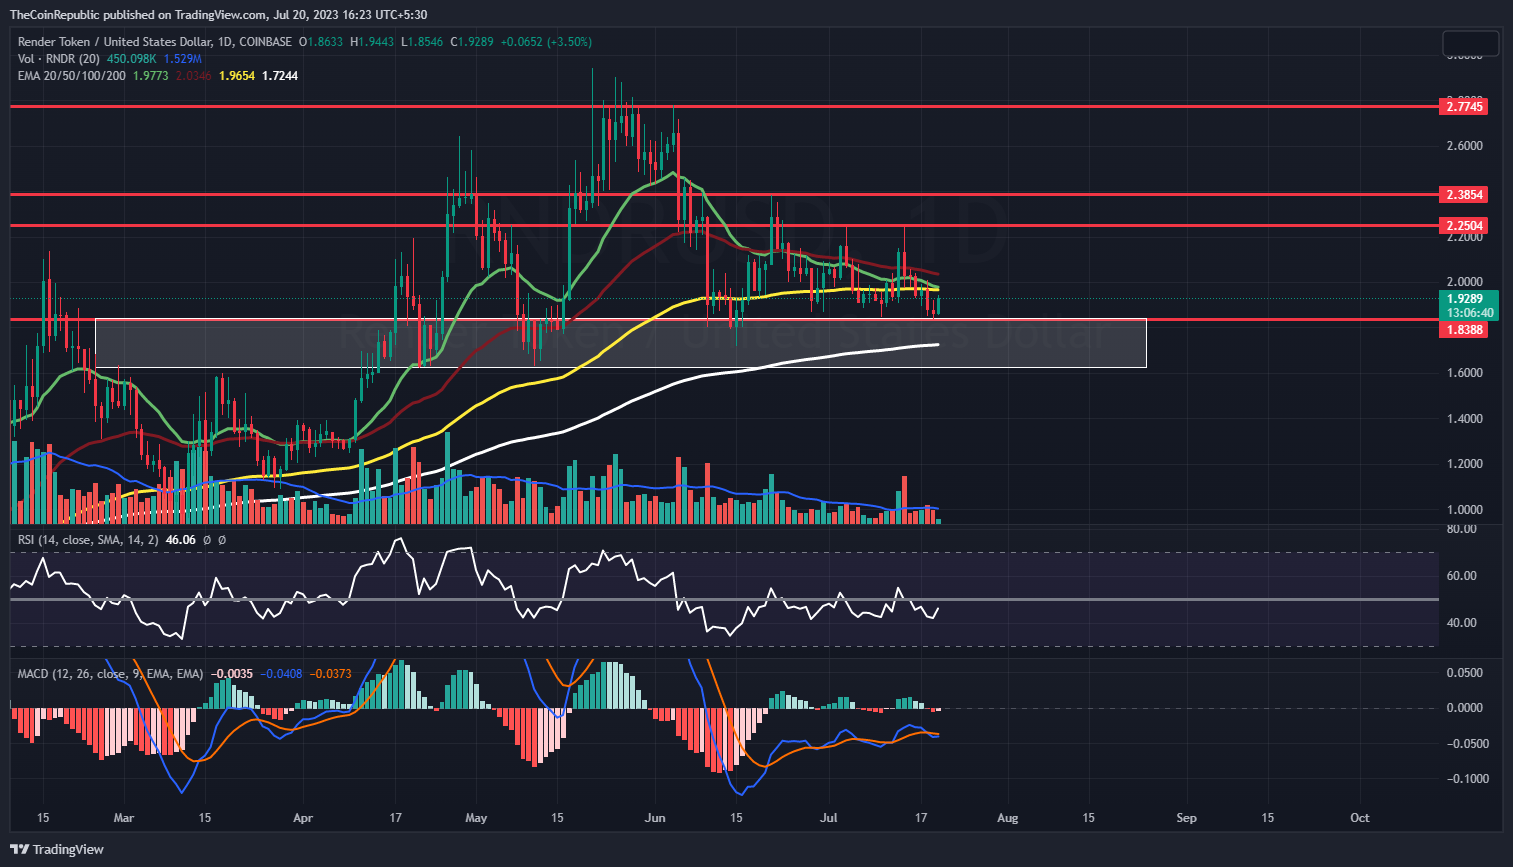Image resolution: width=1513 pixels, height=867 pixels.
Task: Select the MACD histogram value -0.0035
Action: pos(231,674)
